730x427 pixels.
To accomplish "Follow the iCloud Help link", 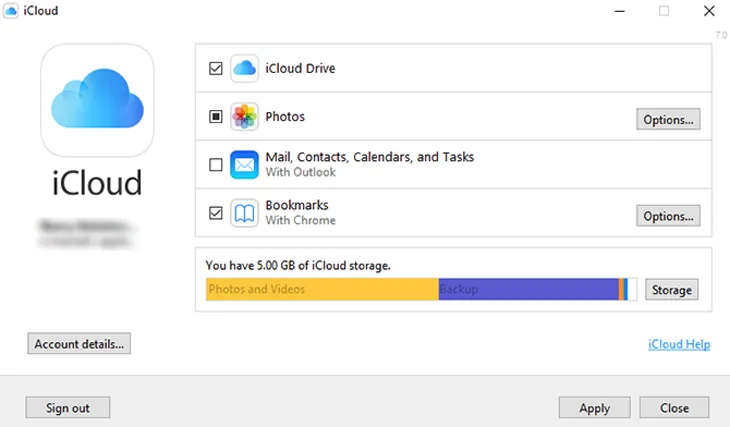I will click(x=679, y=344).
